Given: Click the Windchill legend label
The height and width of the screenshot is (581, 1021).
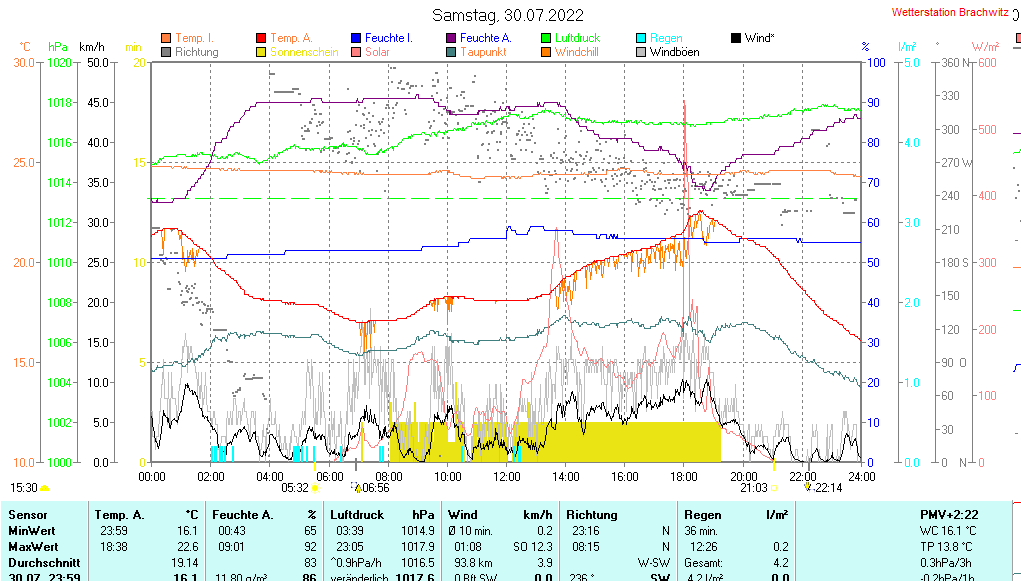Looking at the screenshot, I should [576, 52].
